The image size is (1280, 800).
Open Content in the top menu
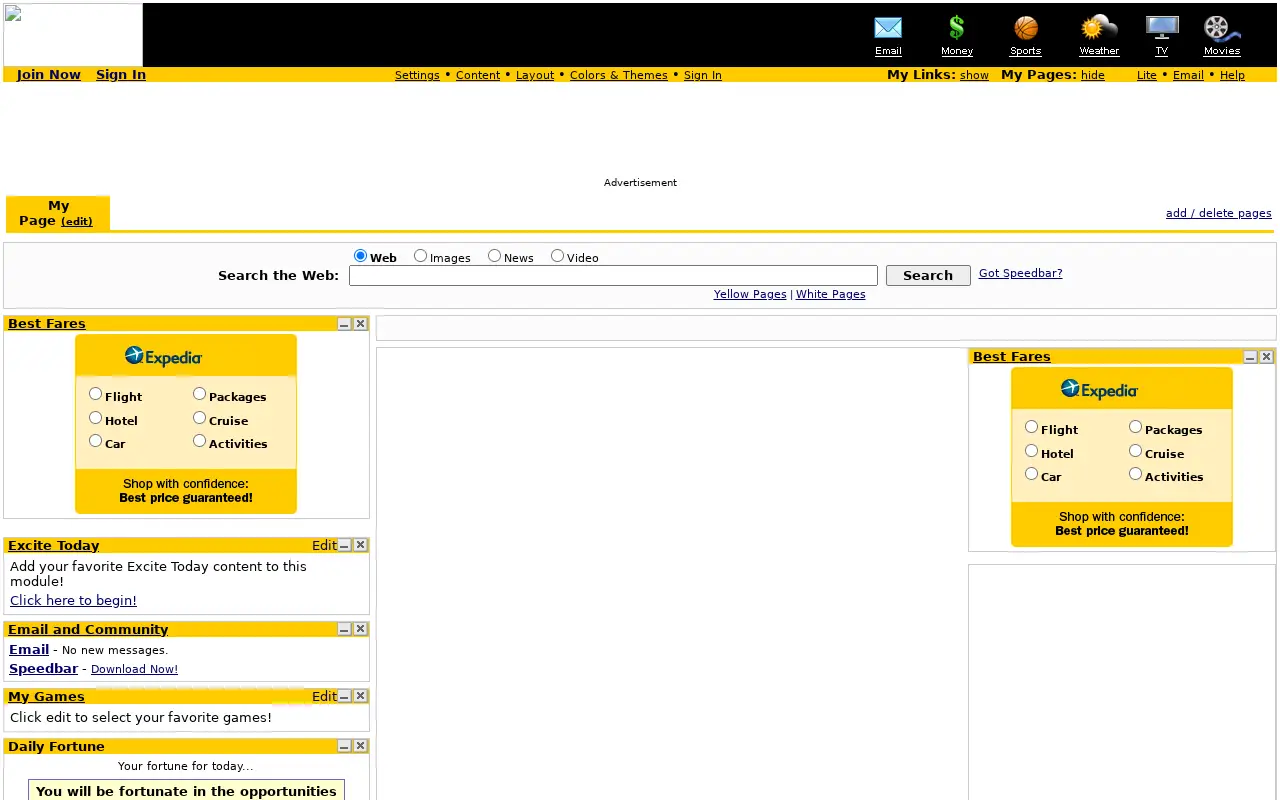[x=478, y=75]
